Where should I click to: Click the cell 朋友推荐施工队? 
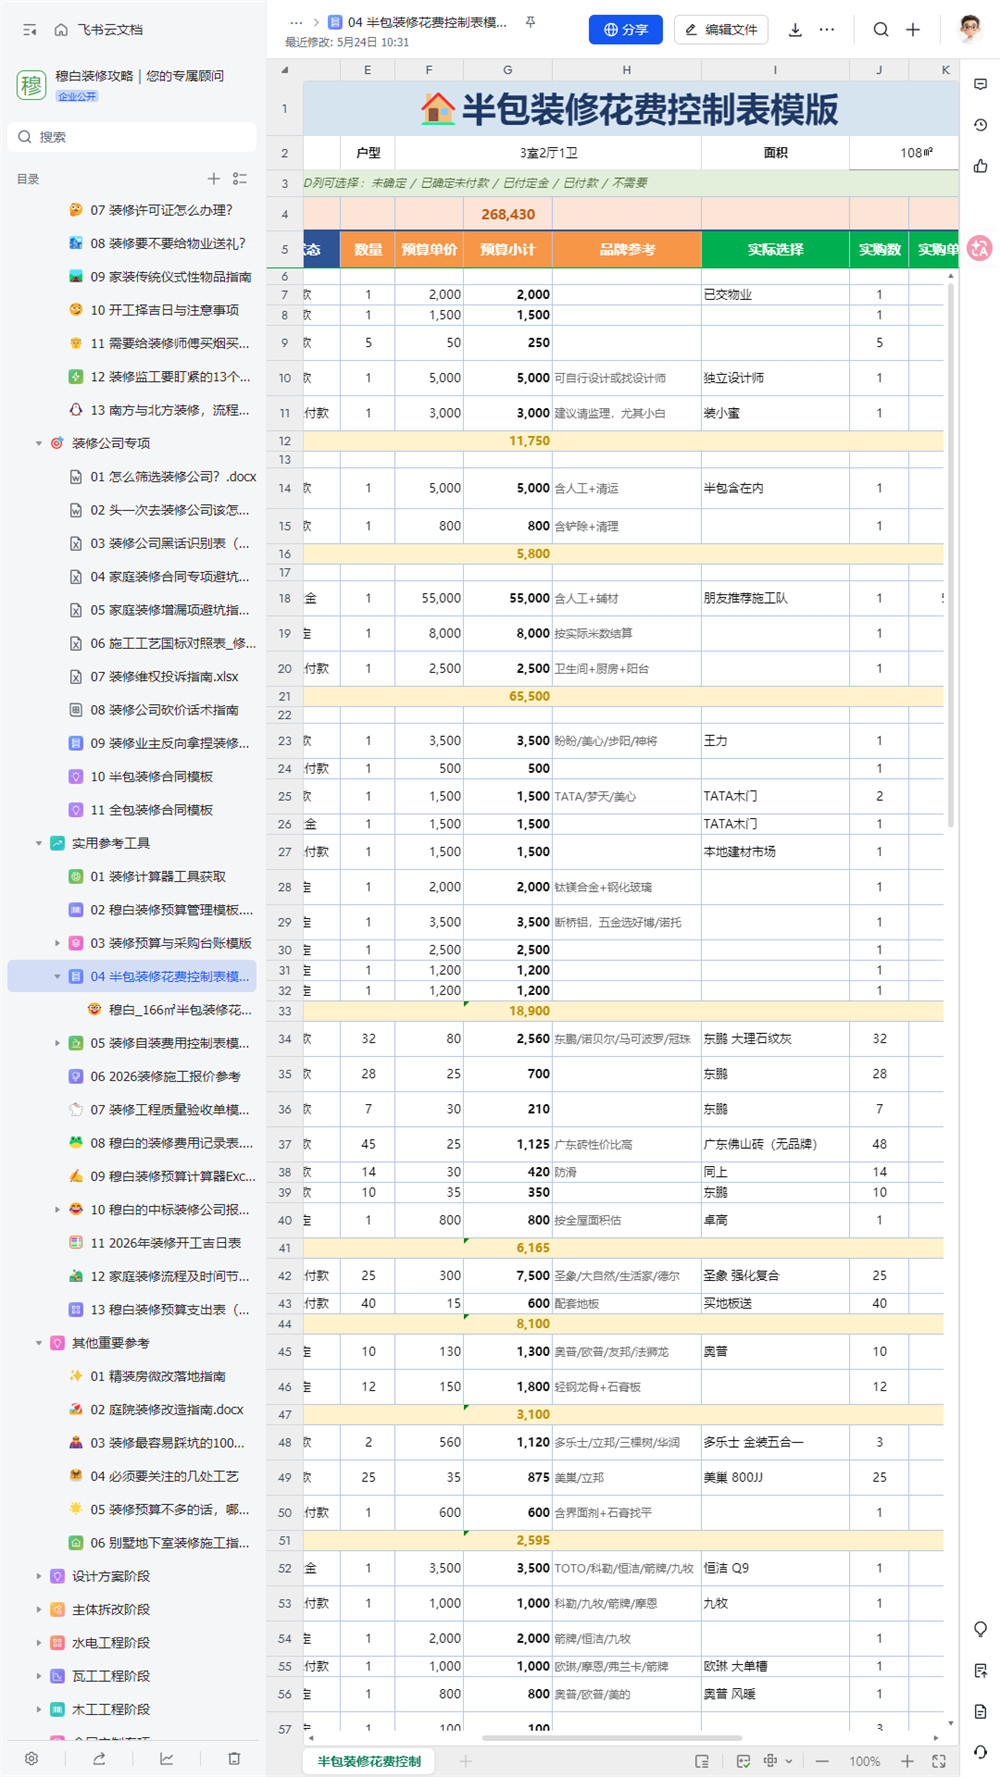[775, 598]
